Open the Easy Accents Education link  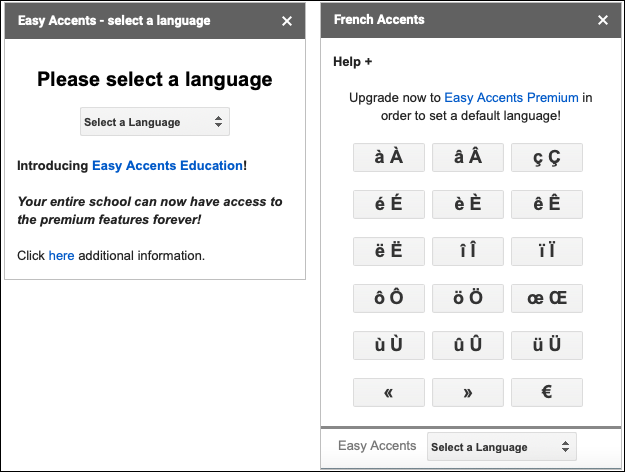(167, 165)
